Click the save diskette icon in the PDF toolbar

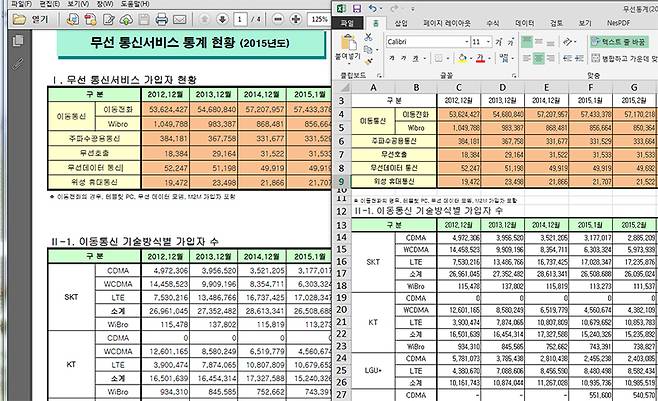(144, 19)
